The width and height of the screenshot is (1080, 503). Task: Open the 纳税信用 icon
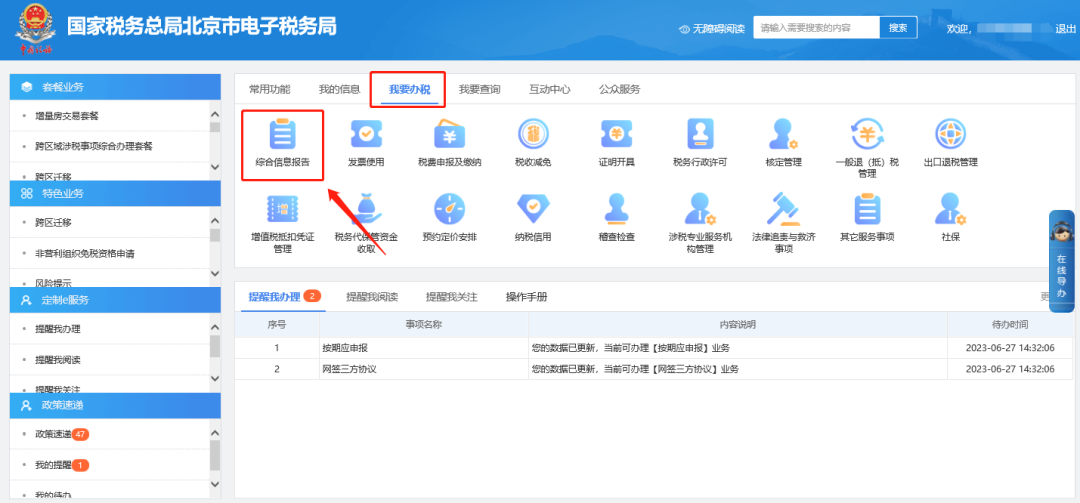533,214
